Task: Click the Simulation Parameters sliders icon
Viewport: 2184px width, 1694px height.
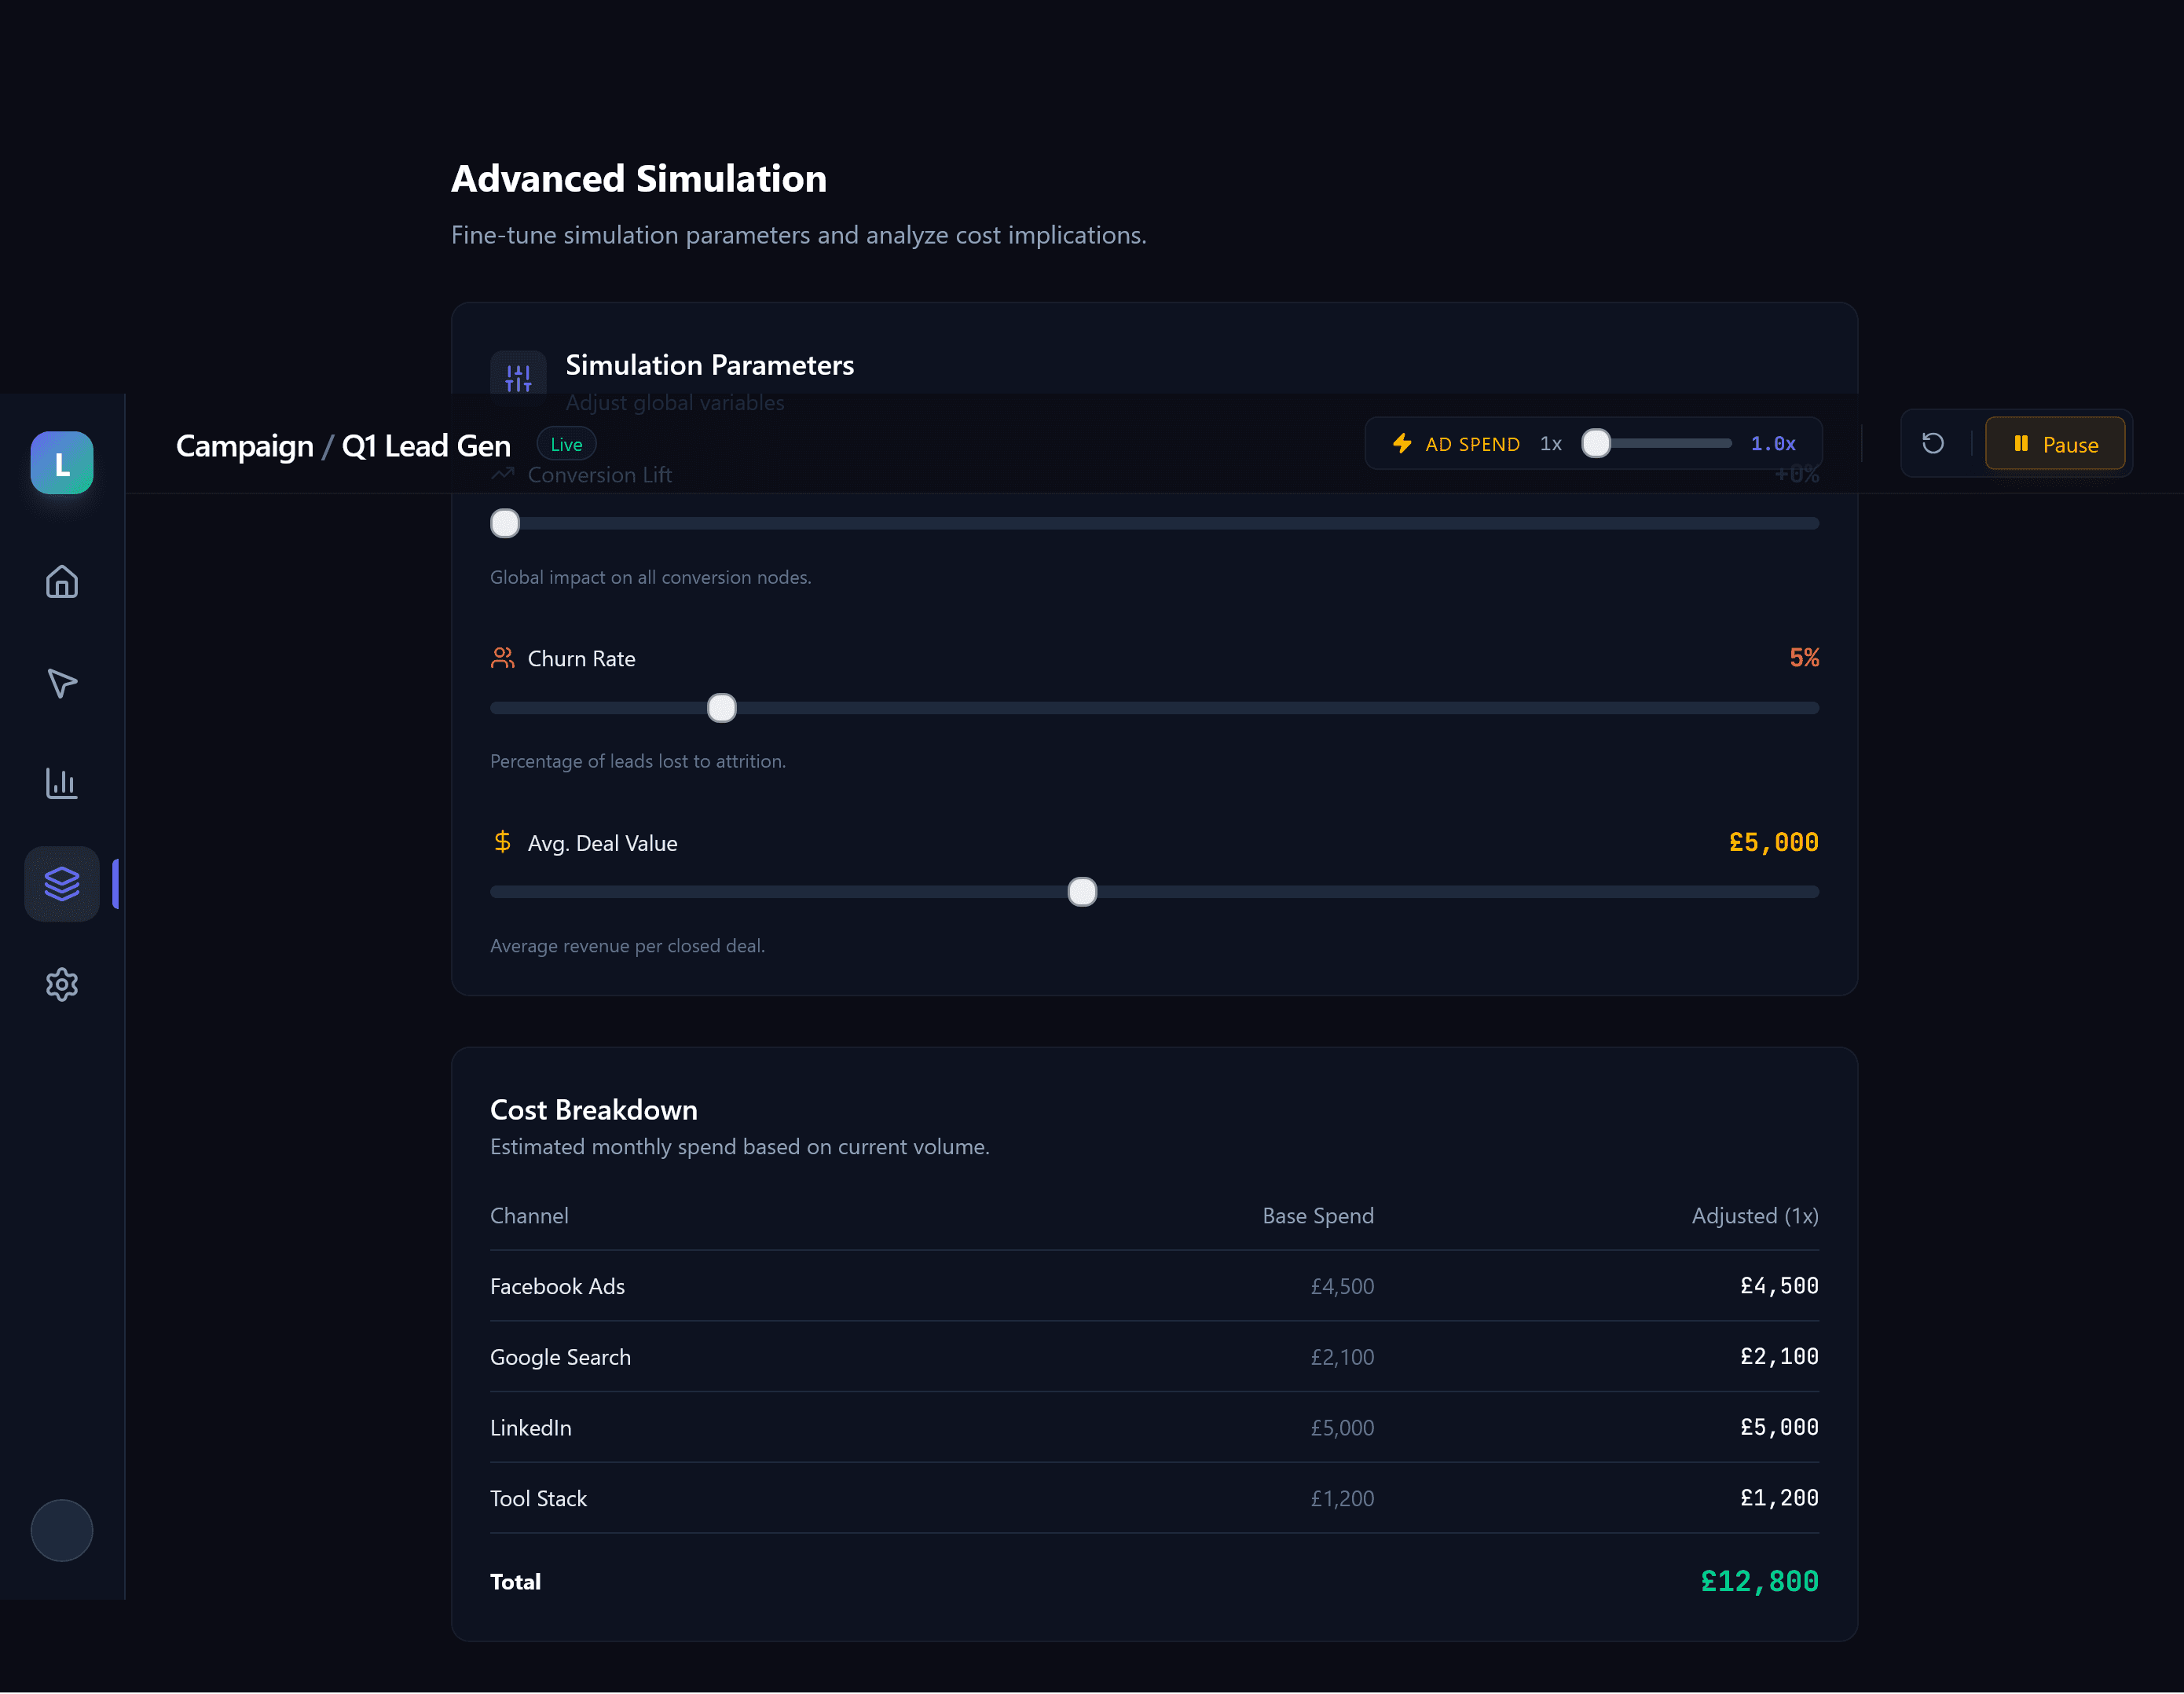Action: click(x=518, y=377)
